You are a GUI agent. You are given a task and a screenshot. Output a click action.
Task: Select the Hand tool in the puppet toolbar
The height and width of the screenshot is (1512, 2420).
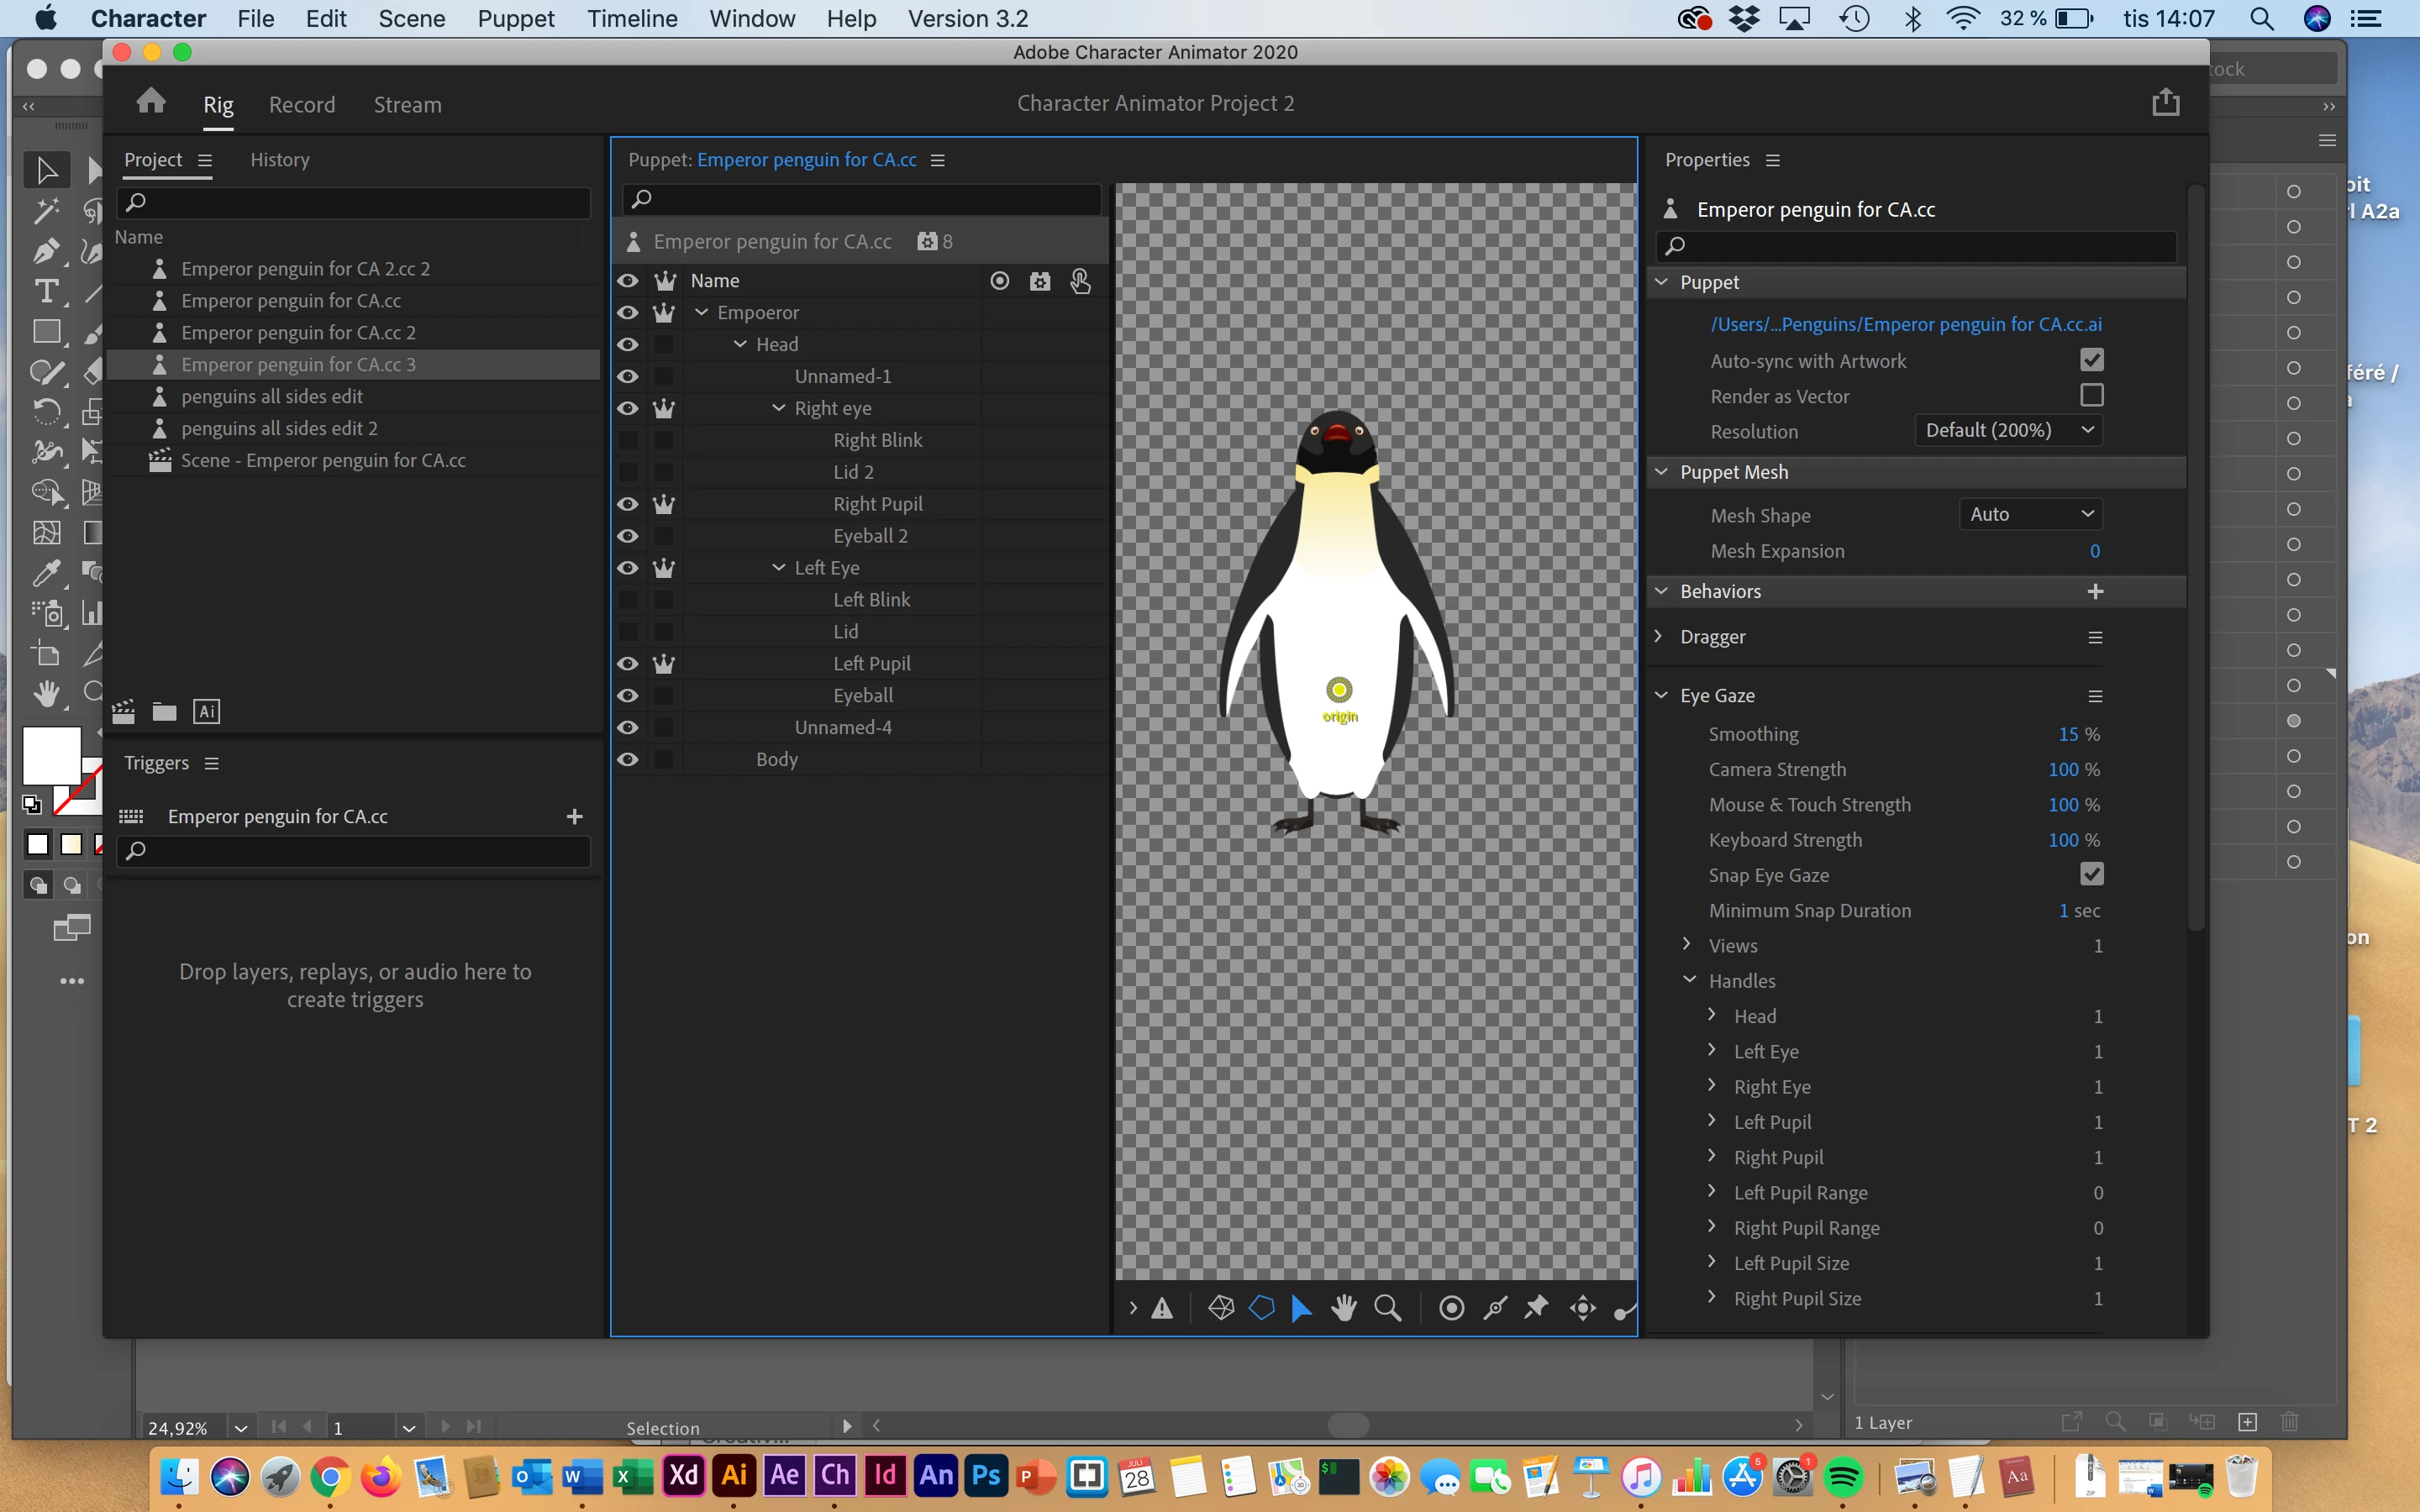coord(1344,1308)
